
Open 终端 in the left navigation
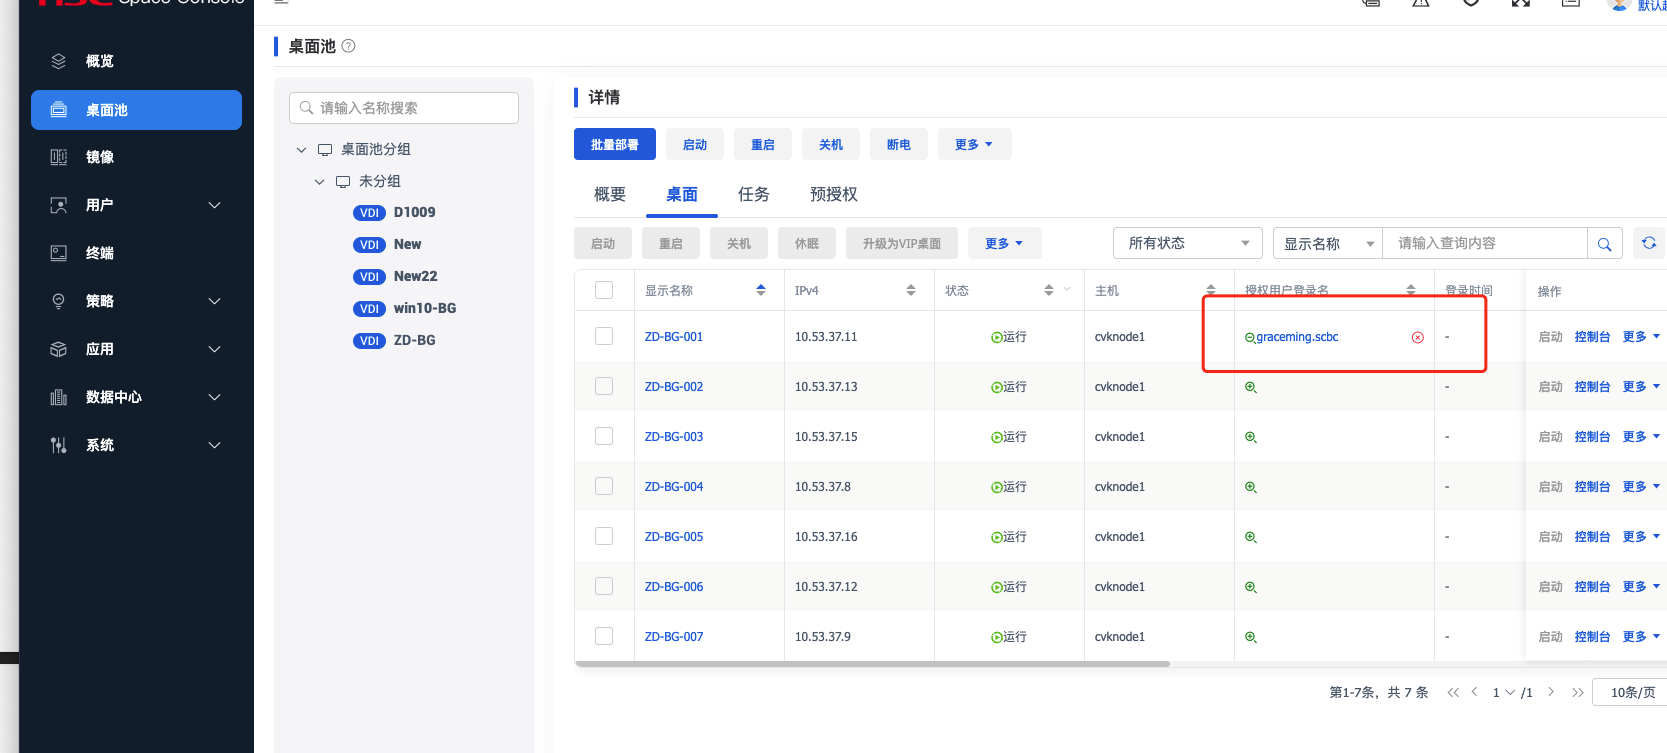tap(100, 253)
